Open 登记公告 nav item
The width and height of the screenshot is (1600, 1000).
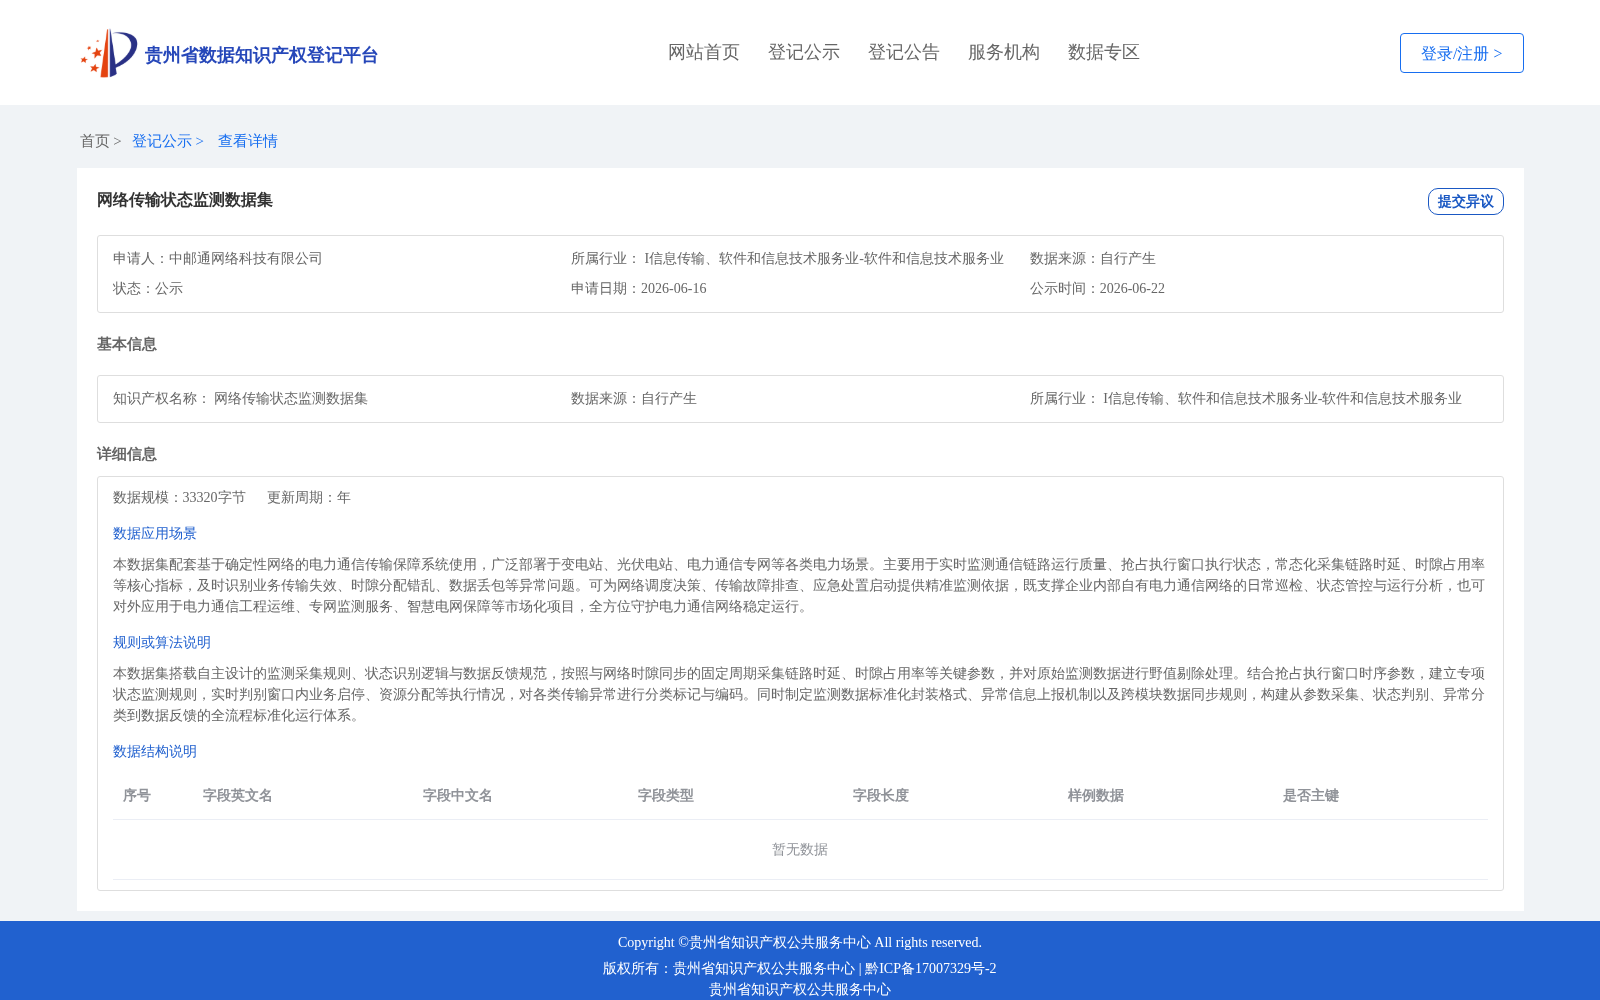[x=904, y=52]
